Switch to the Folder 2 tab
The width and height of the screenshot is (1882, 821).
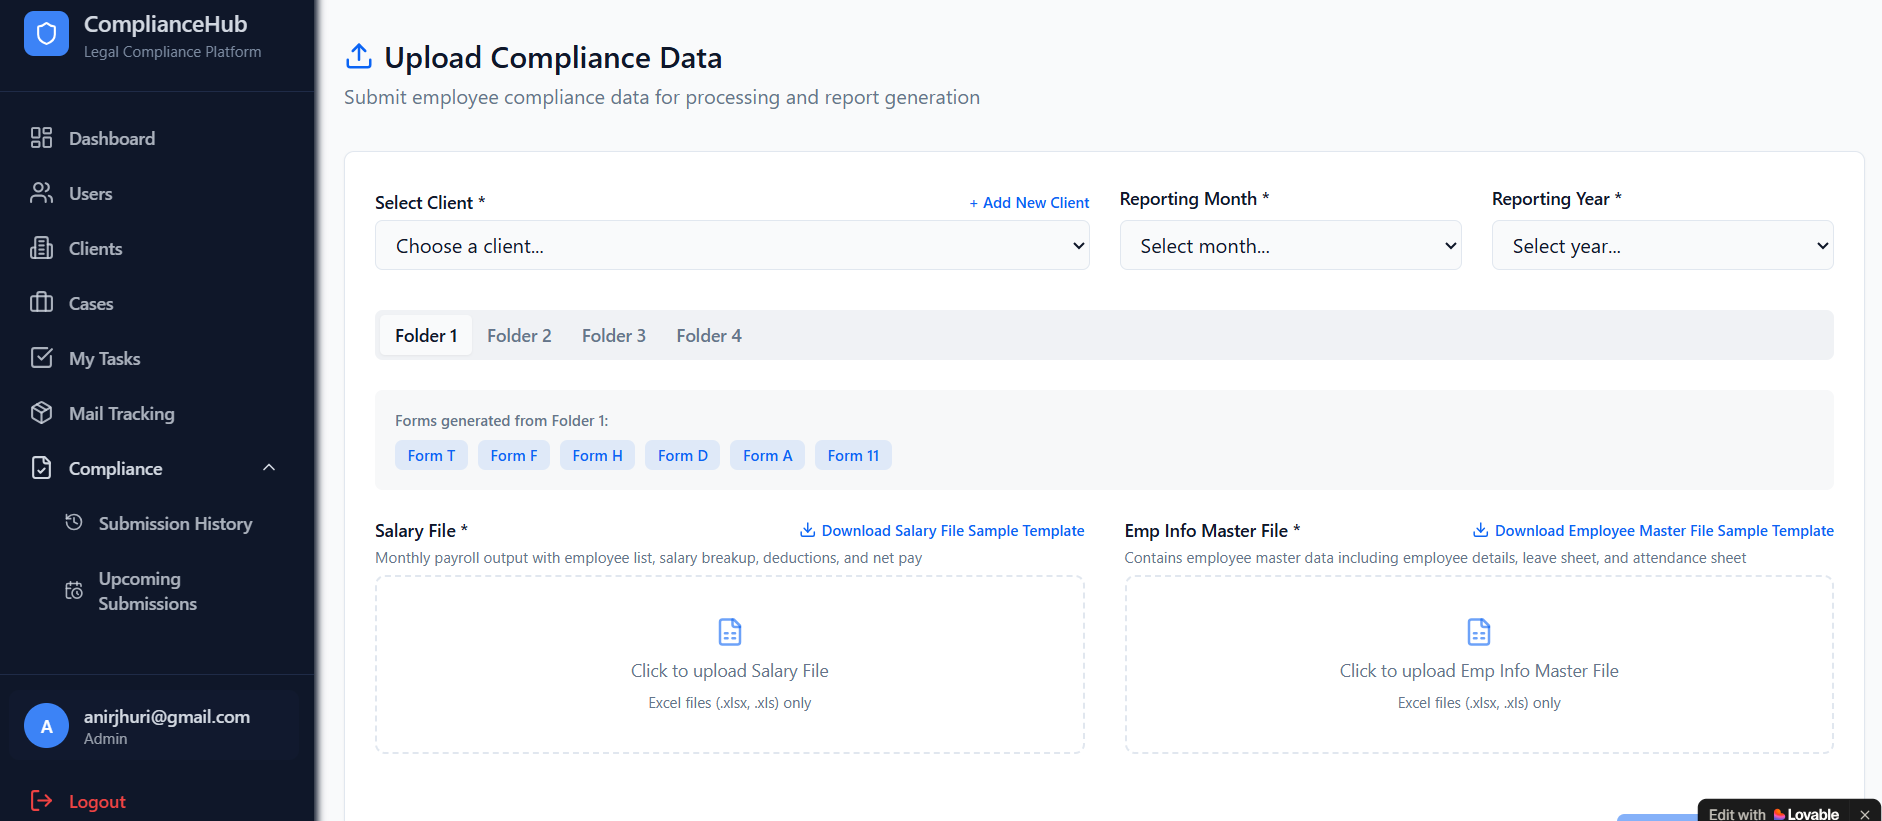519,336
